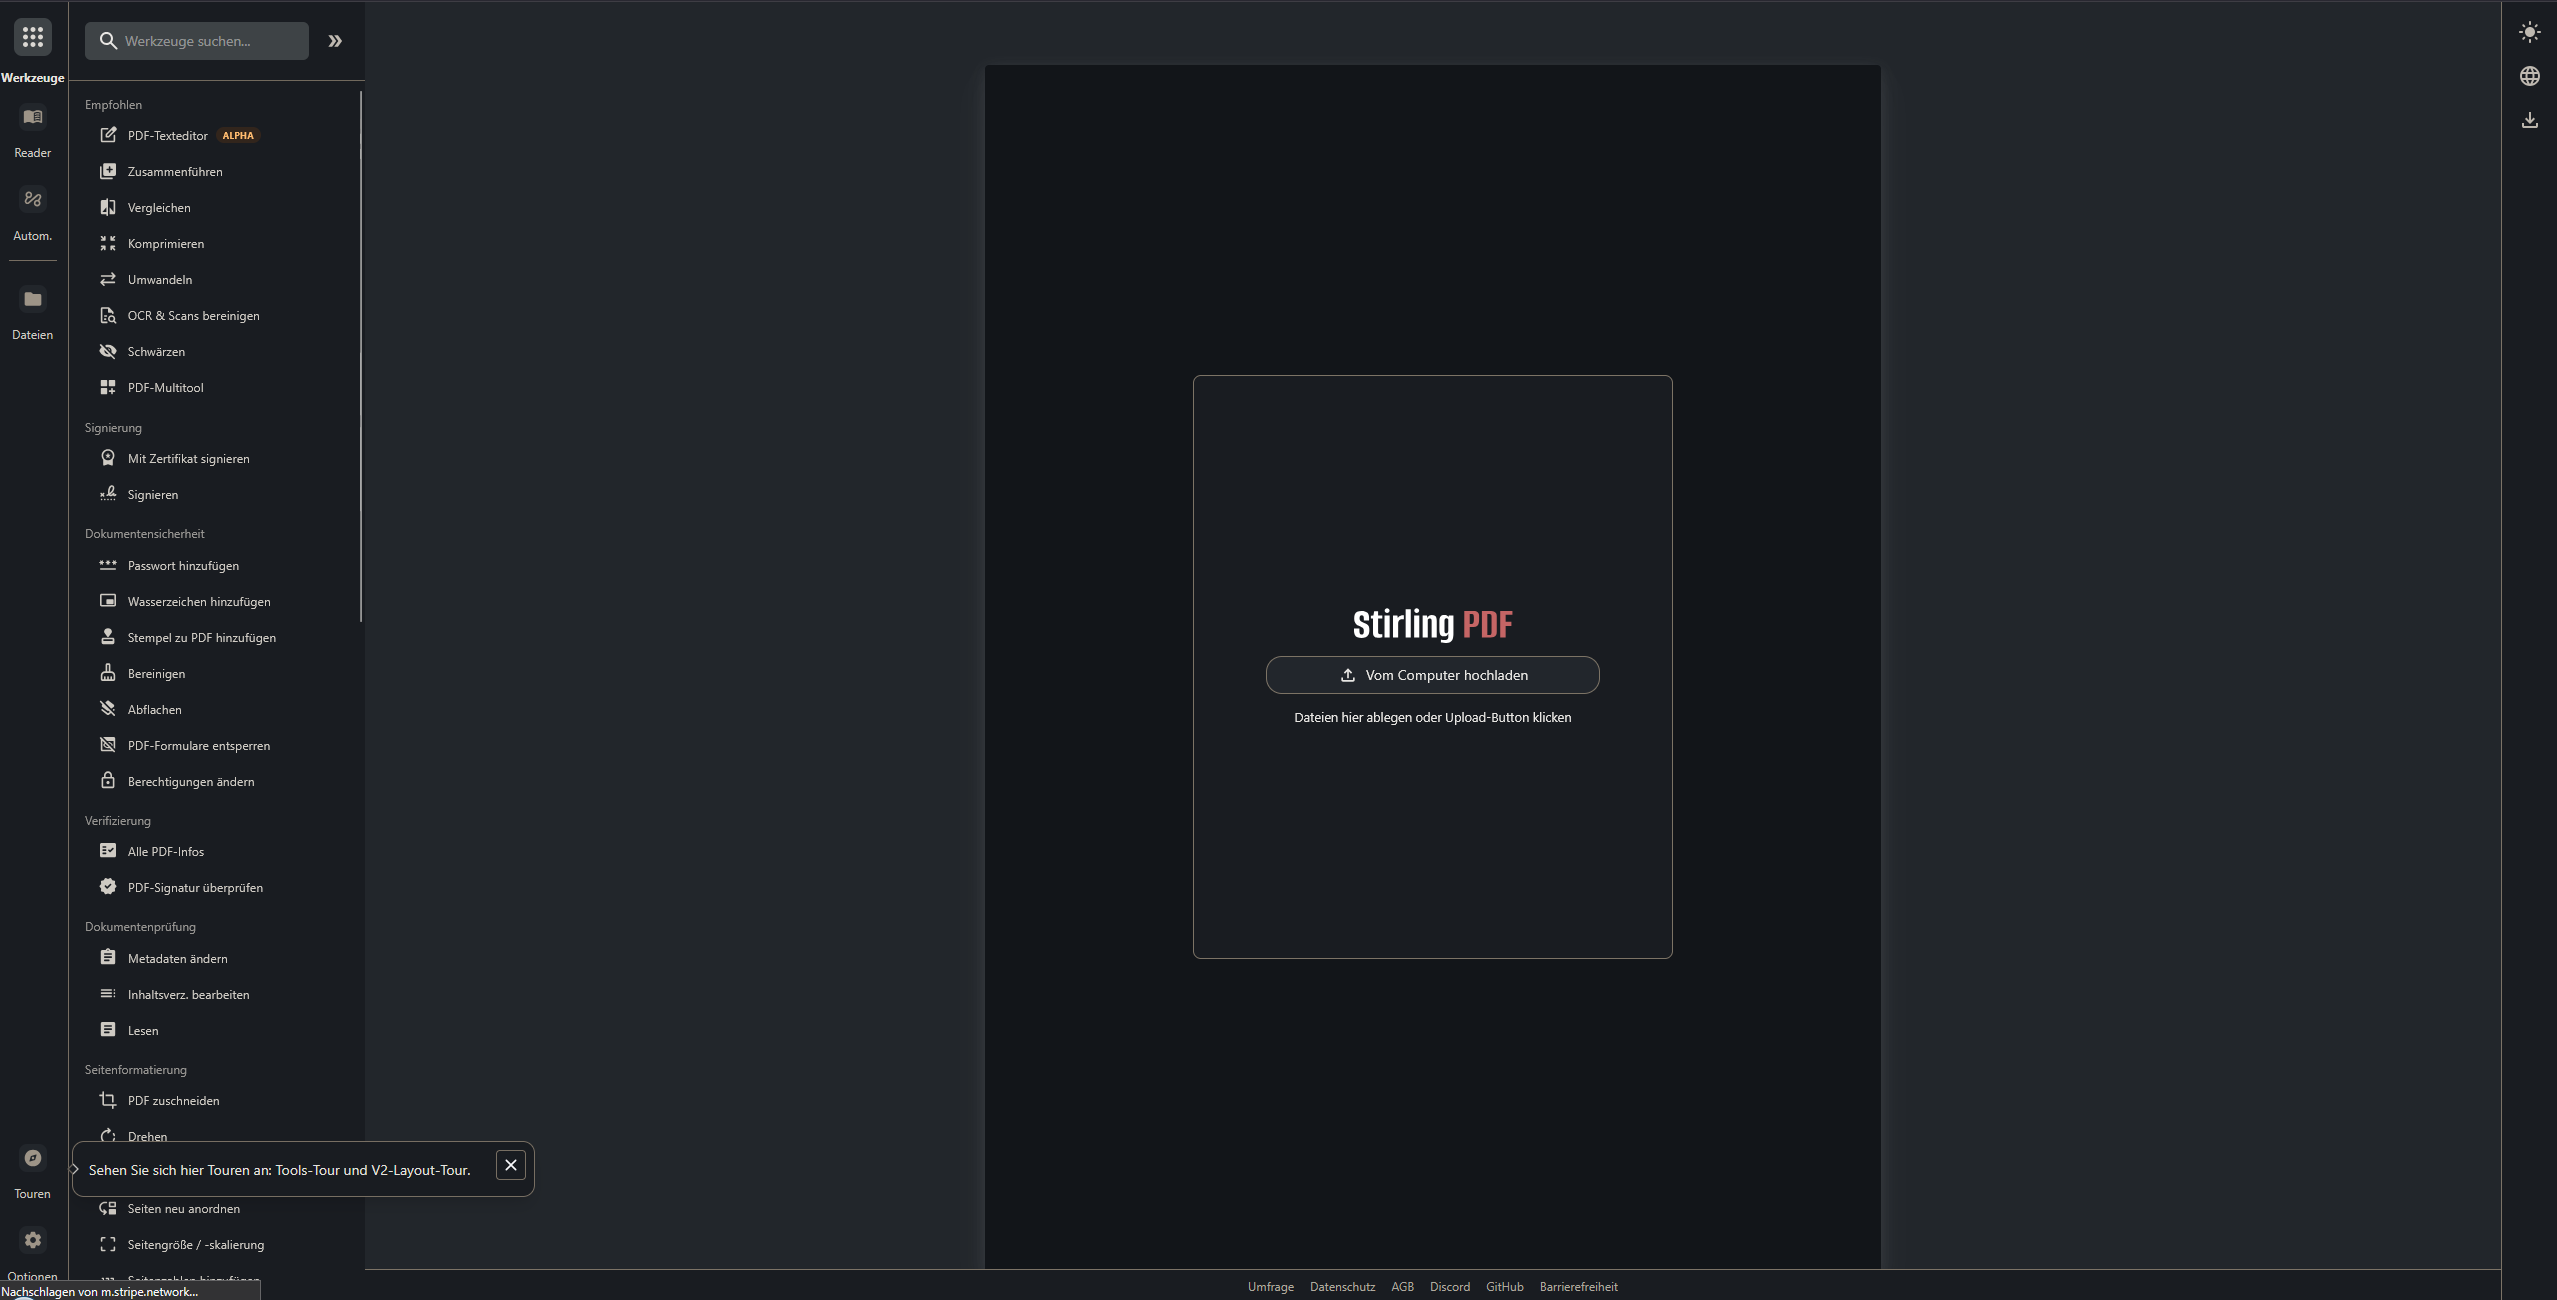Select the Schwärzen redaction tool
This screenshot has height=1300, width=2557.
point(156,352)
